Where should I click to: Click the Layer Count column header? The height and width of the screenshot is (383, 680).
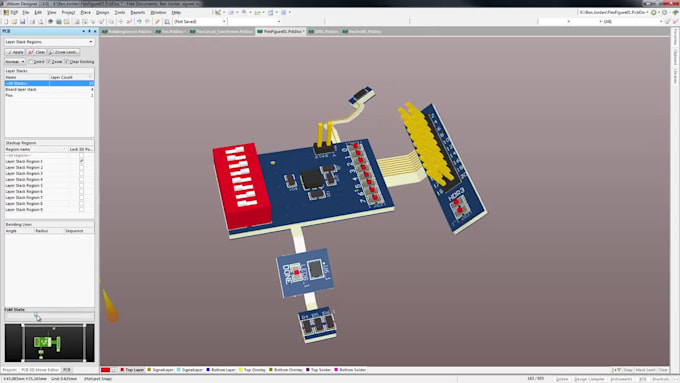click(x=72, y=77)
